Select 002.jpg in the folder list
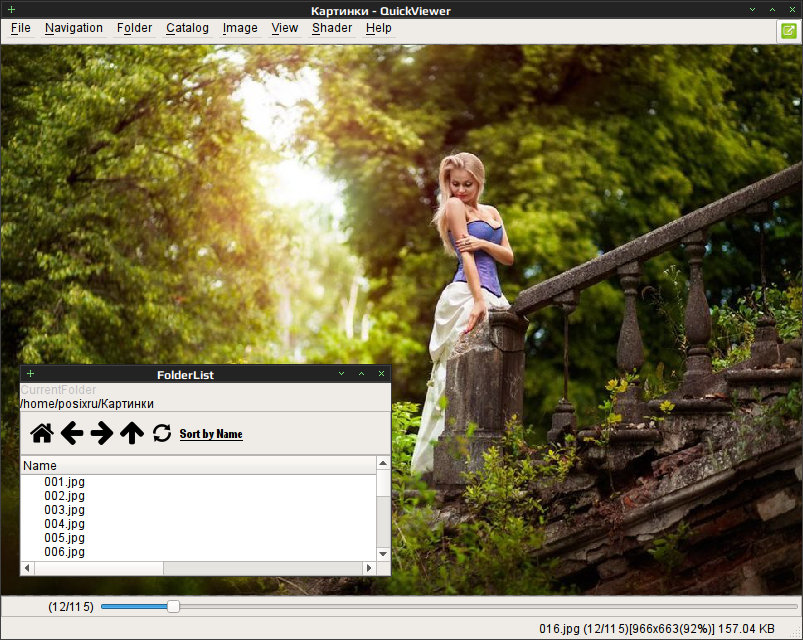The width and height of the screenshot is (803, 640). 64,496
